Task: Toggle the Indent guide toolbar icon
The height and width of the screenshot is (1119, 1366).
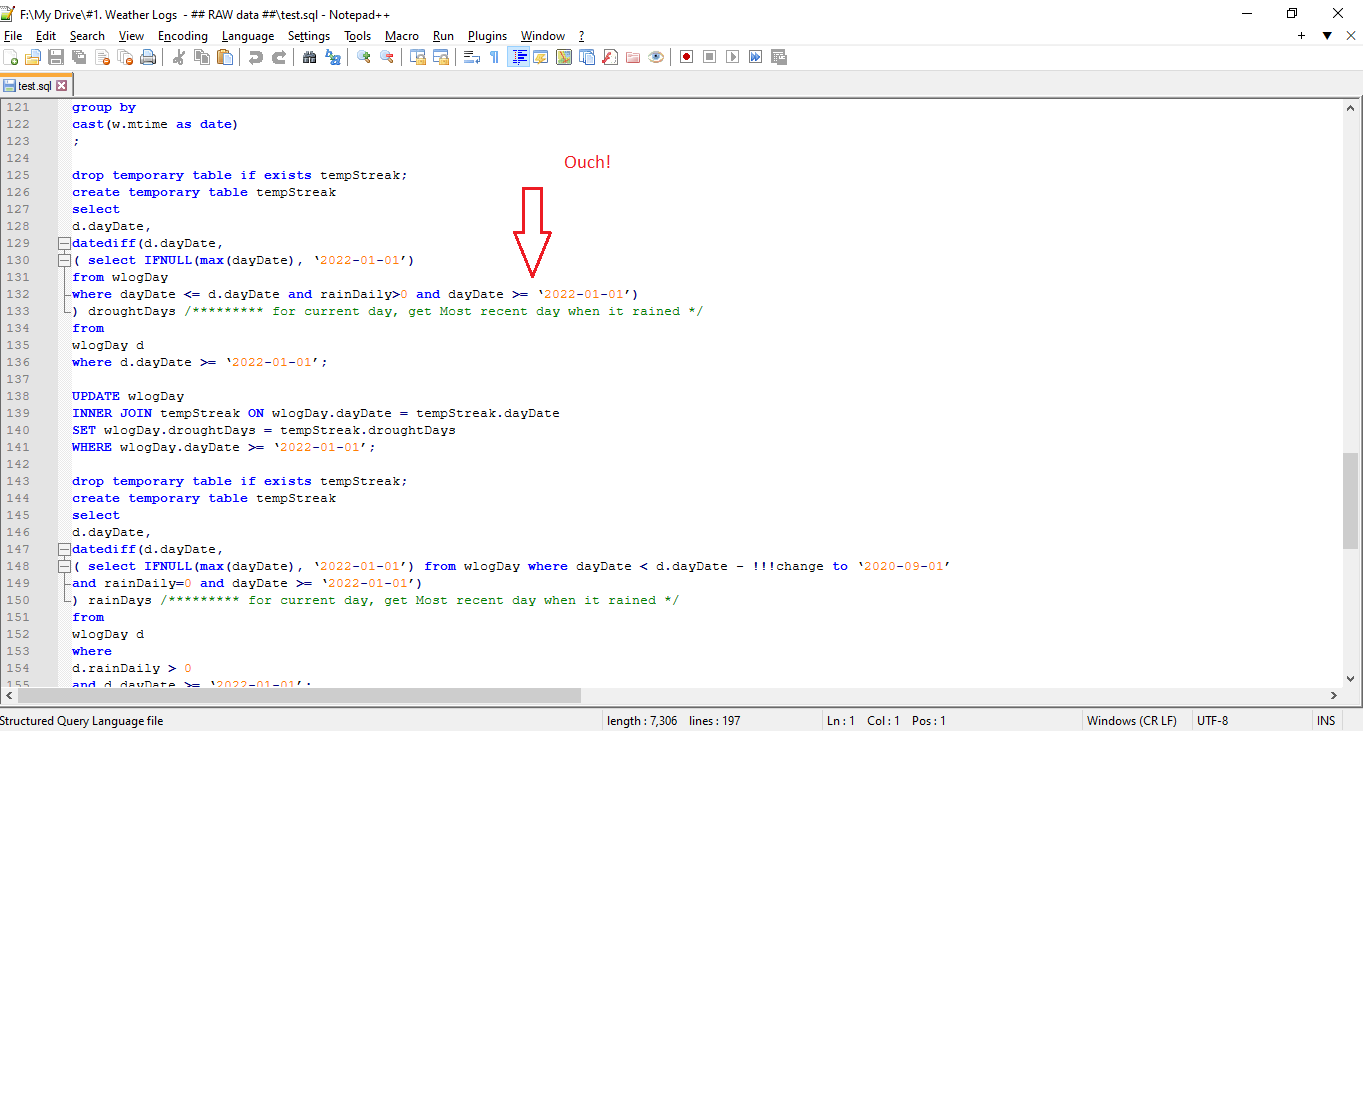Action: (519, 57)
